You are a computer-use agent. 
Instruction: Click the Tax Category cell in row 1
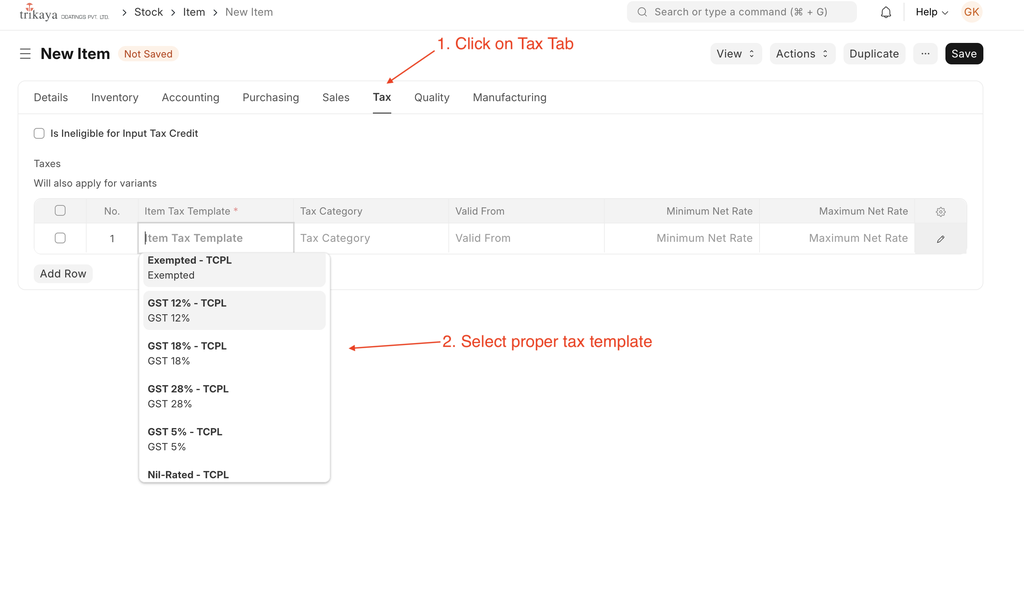[371, 238]
